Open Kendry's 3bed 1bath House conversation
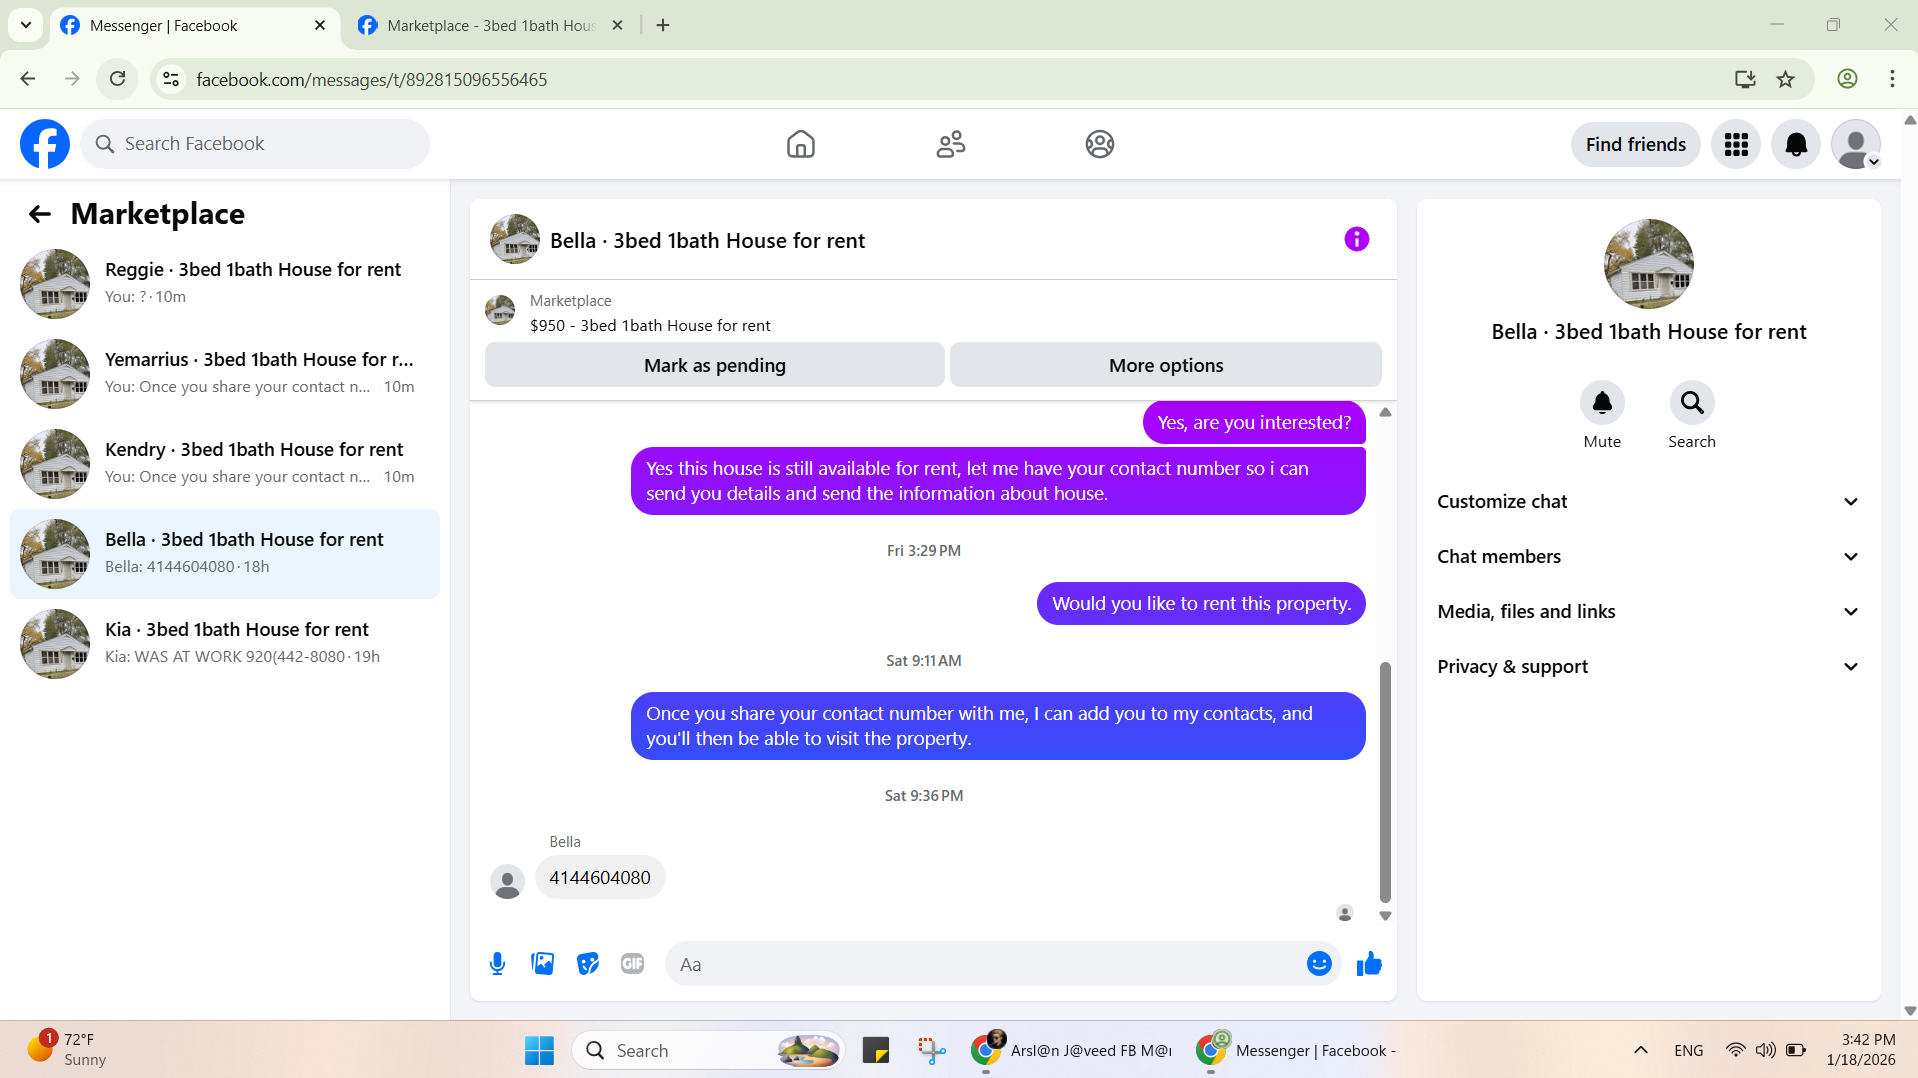The height and width of the screenshot is (1078, 1918). pyautogui.click(x=225, y=463)
